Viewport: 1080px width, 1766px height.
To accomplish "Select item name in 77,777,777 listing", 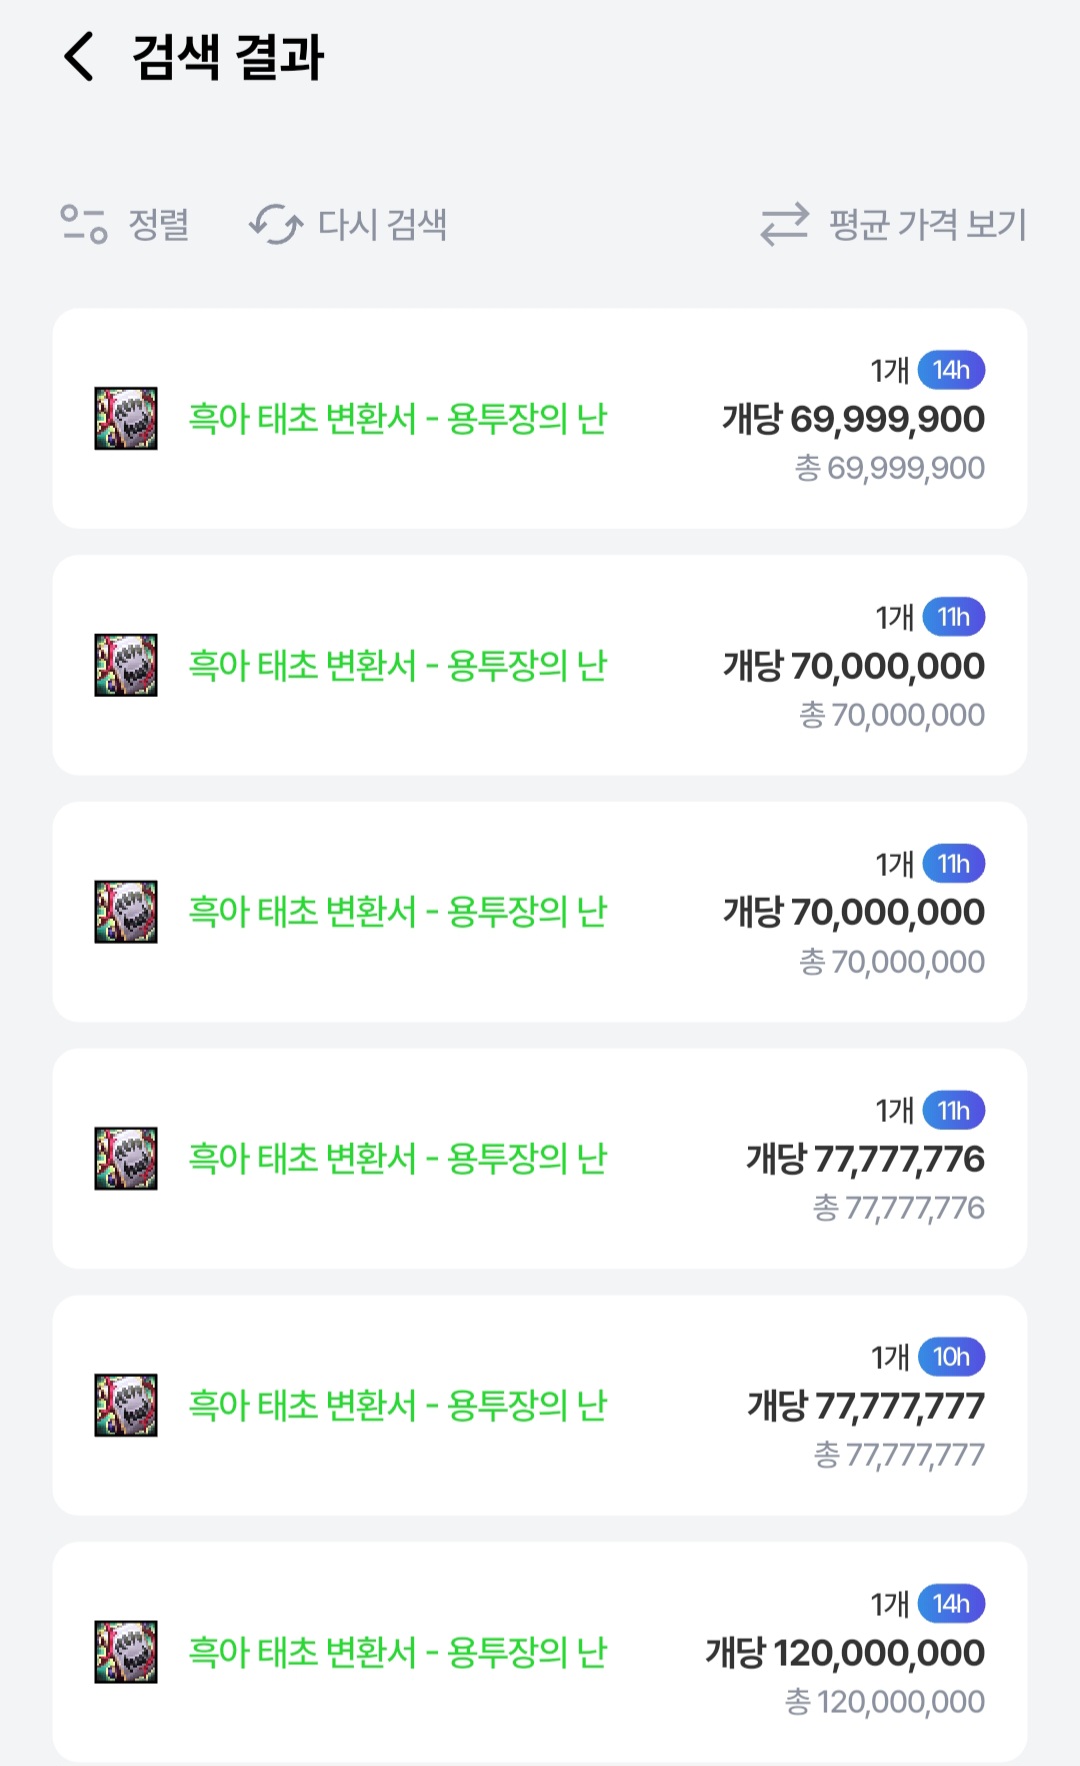I will [398, 1405].
